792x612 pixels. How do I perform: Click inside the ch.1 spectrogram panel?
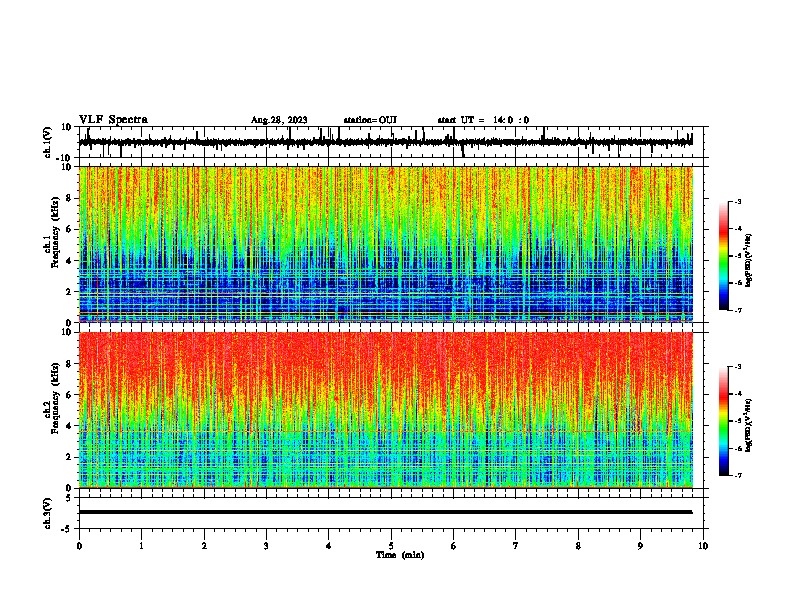386,244
